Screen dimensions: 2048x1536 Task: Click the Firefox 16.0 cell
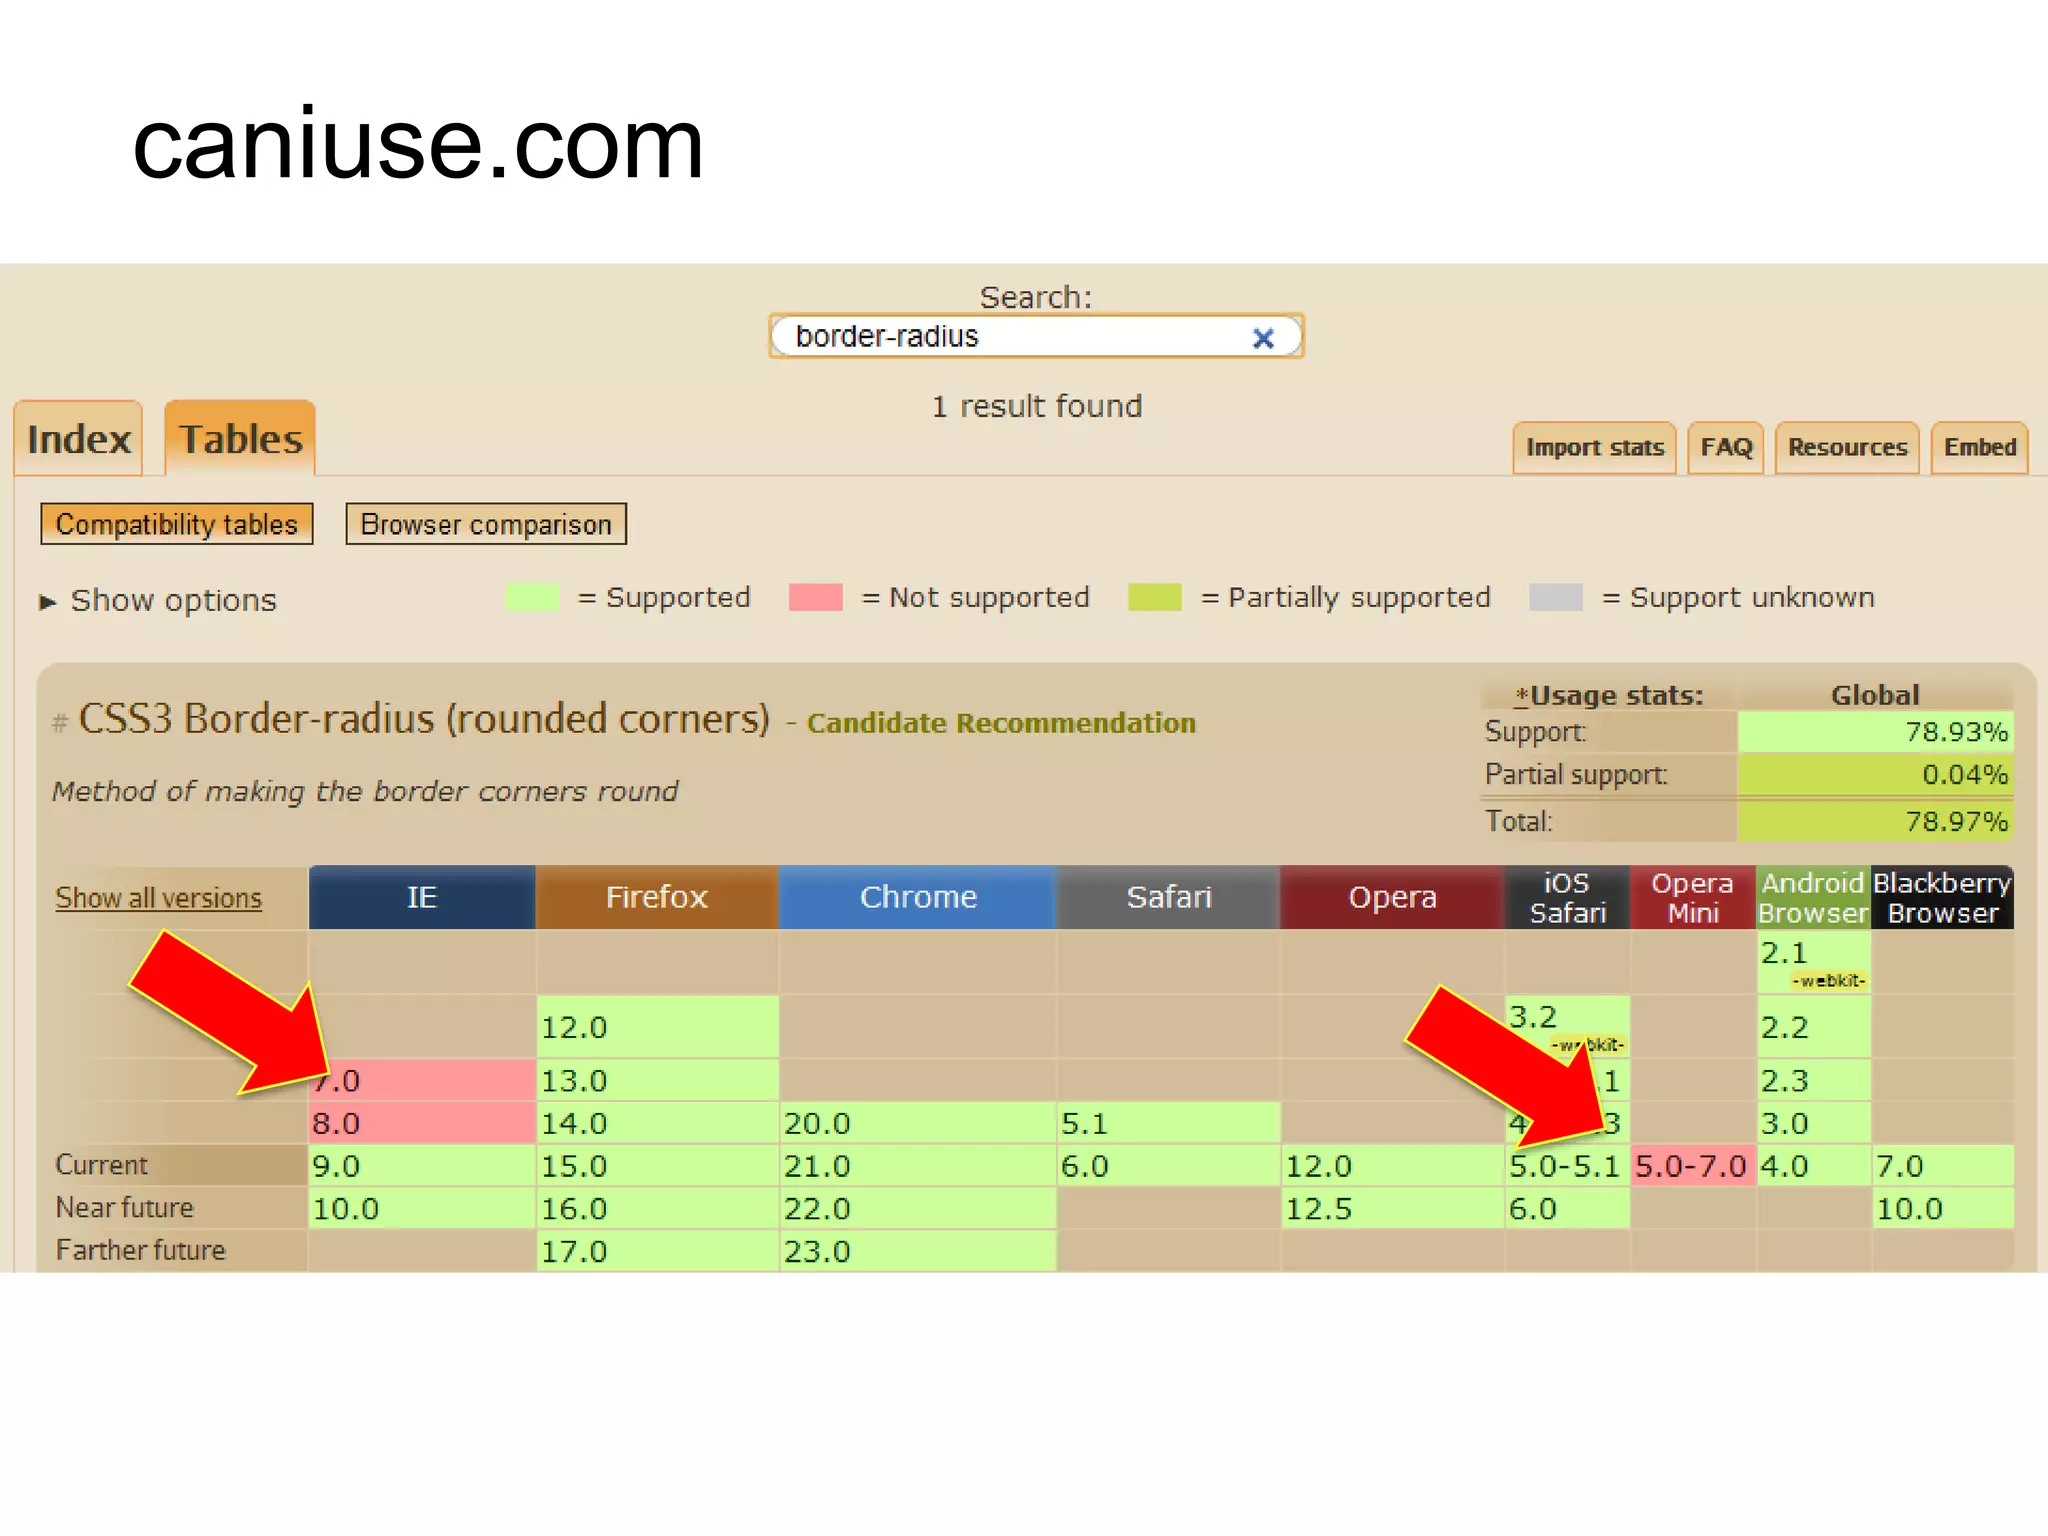tap(657, 1209)
